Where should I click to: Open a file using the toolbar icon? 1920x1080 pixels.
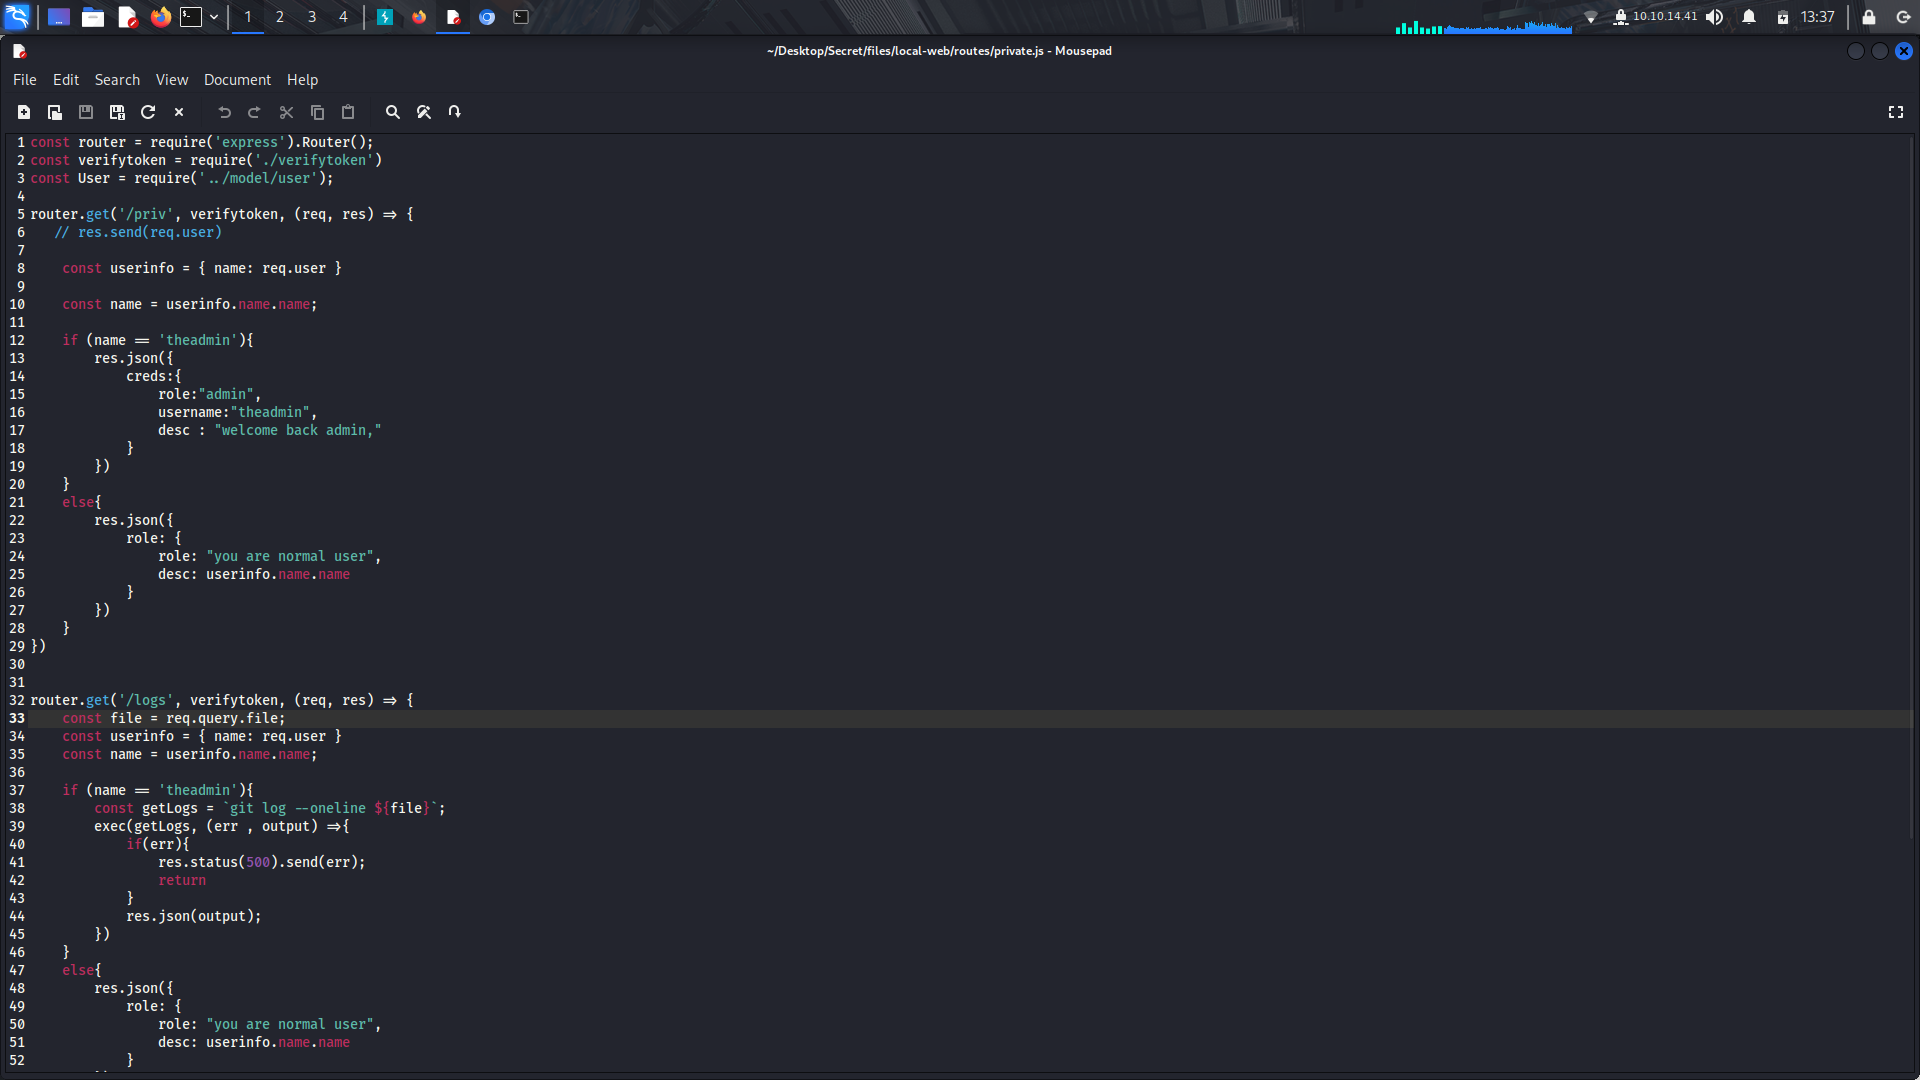(x=55, y=112)
